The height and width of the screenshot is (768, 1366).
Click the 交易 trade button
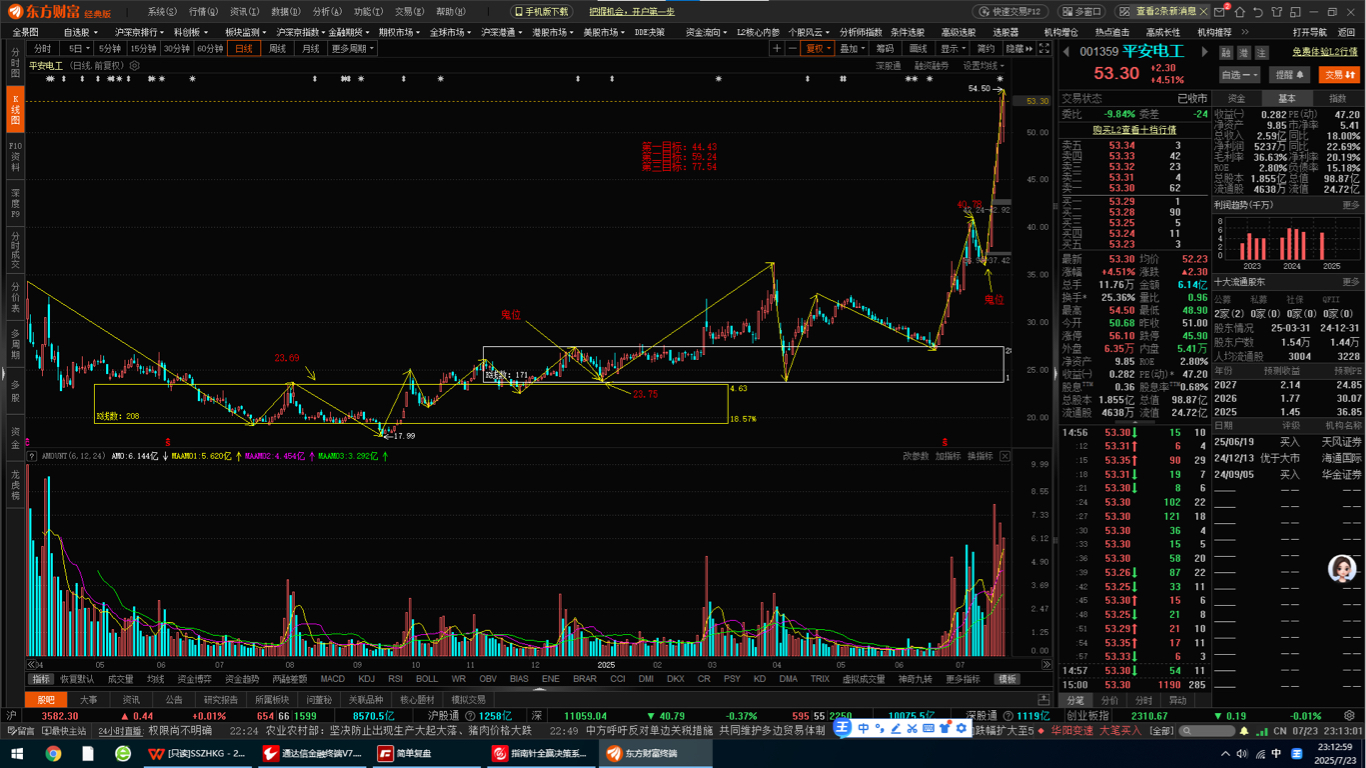[1338, 75]
